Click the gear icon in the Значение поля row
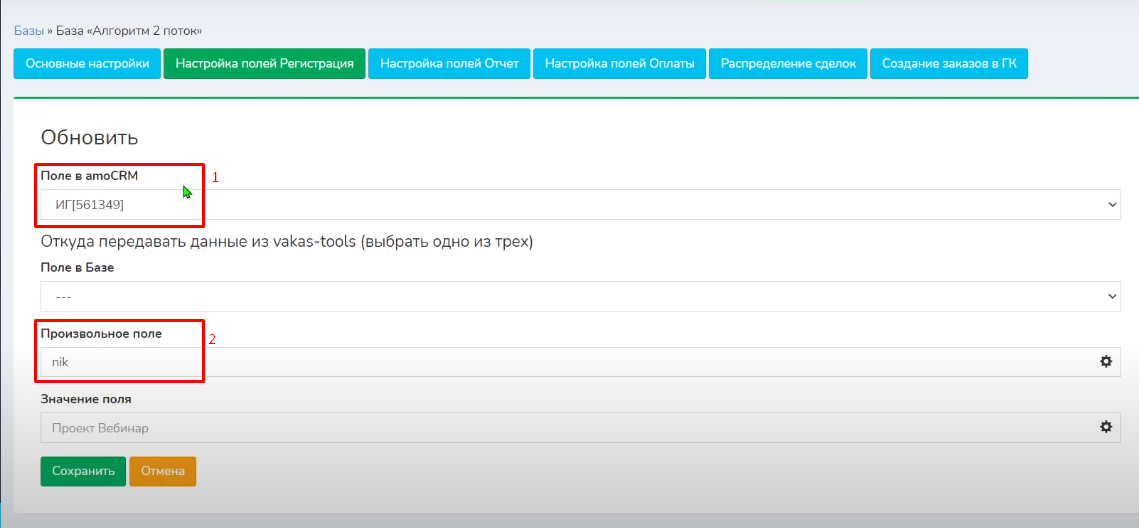The width and height of the screenshot is (1139, 528). 1105,427
